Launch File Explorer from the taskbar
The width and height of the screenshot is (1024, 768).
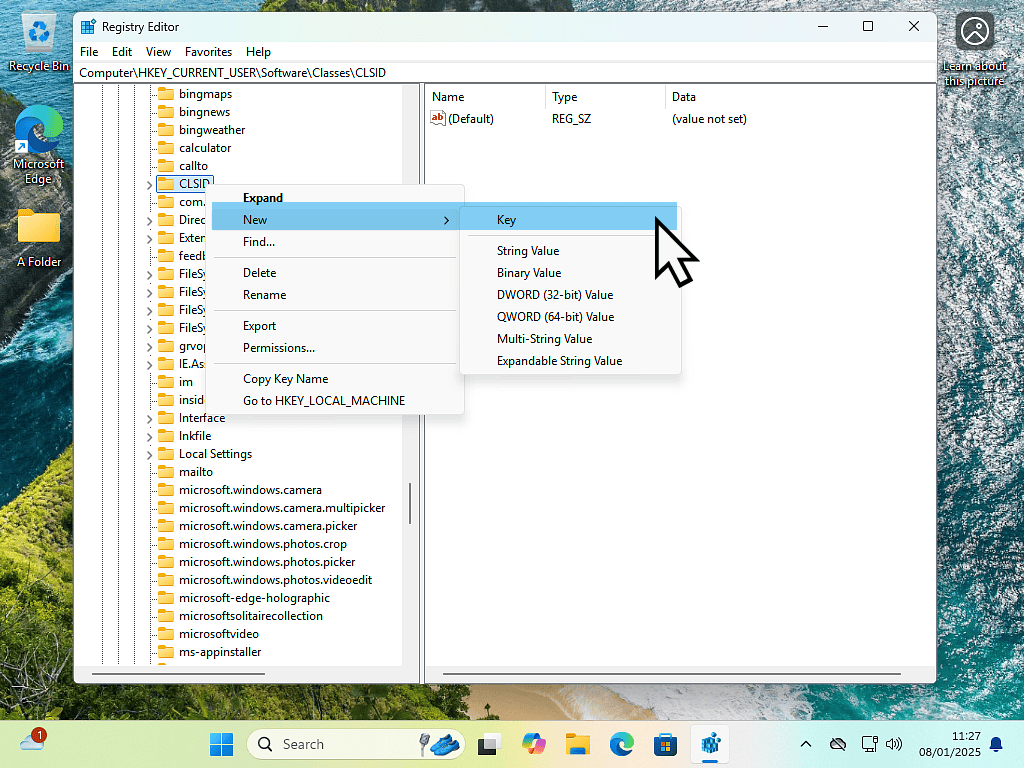point(577,744)
